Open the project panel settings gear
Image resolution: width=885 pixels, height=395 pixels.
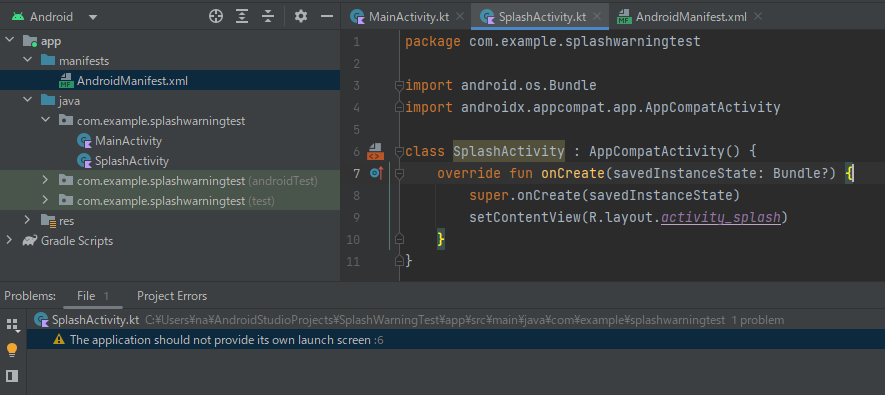pos(301,16)
